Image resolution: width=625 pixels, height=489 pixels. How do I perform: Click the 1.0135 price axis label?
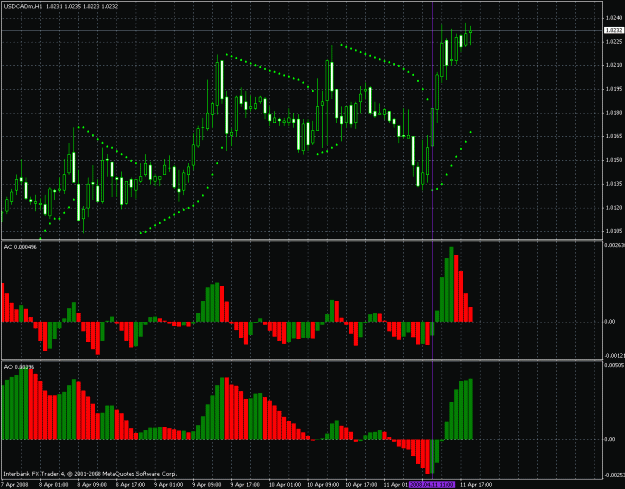click(614, 184)
